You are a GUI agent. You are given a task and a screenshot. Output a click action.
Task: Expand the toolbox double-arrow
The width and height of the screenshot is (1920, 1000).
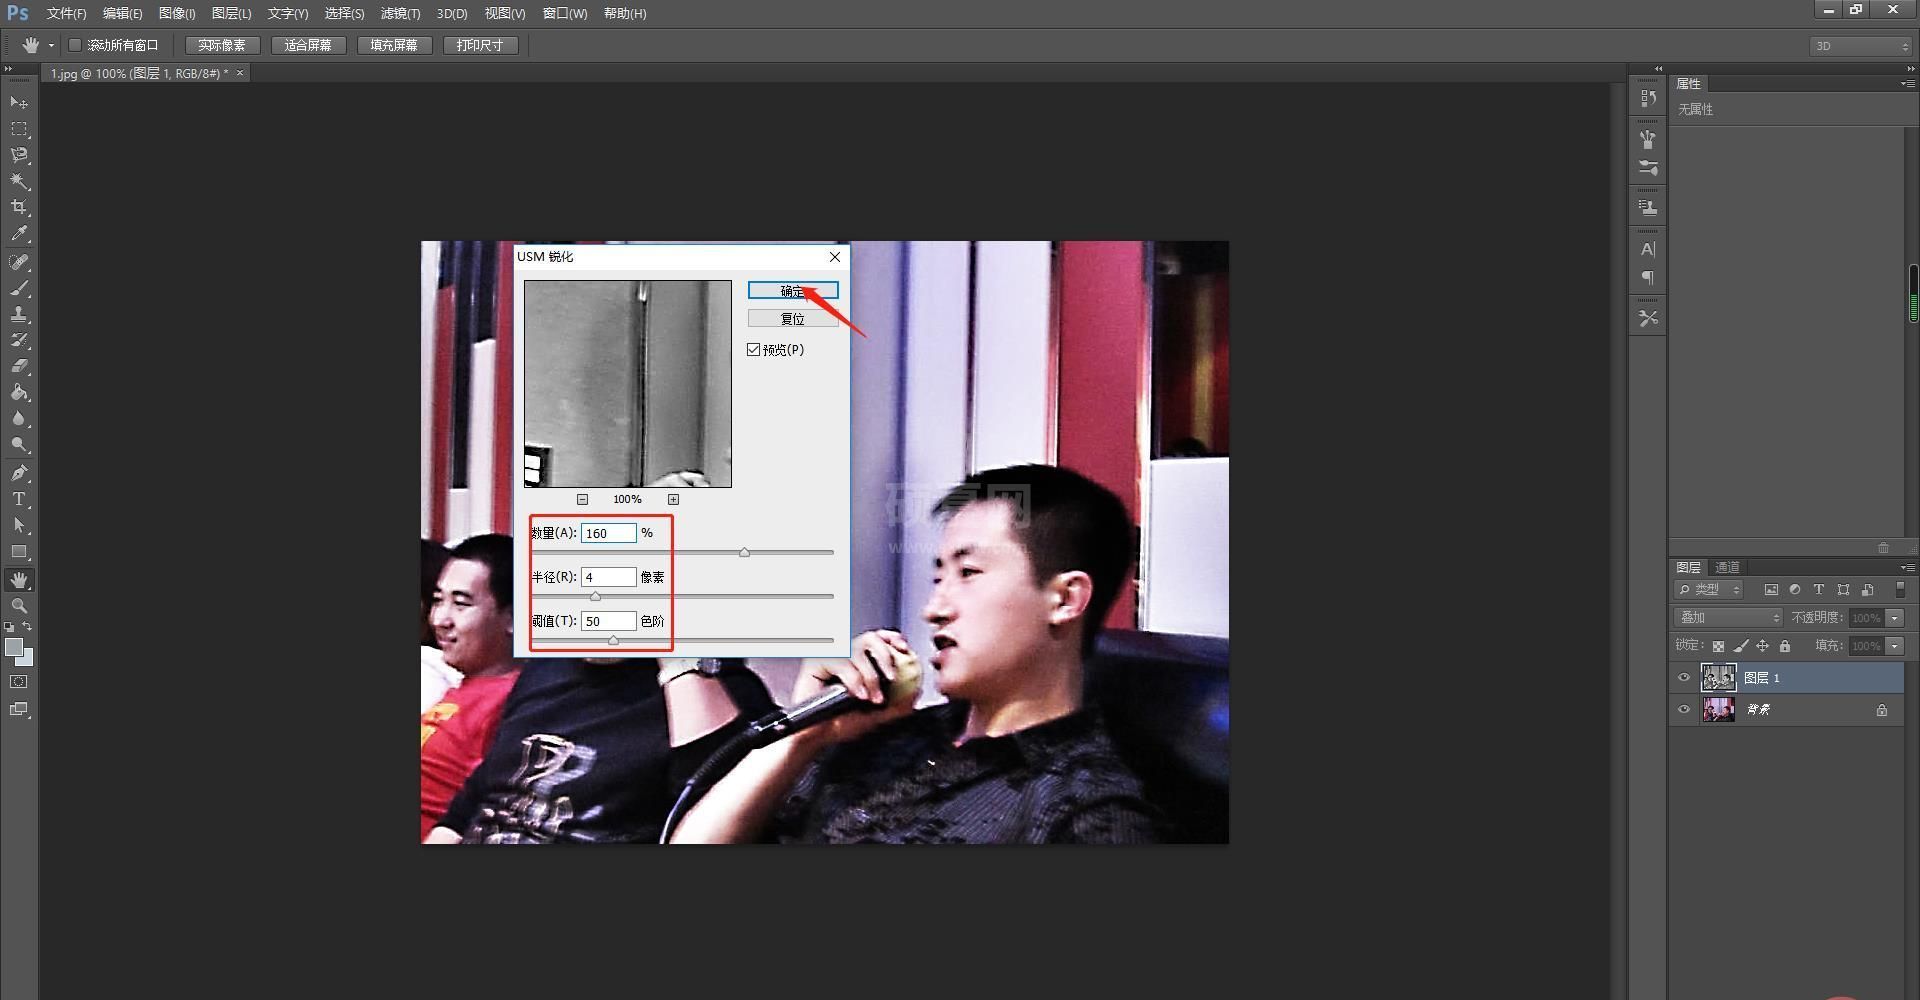(9, 69)
